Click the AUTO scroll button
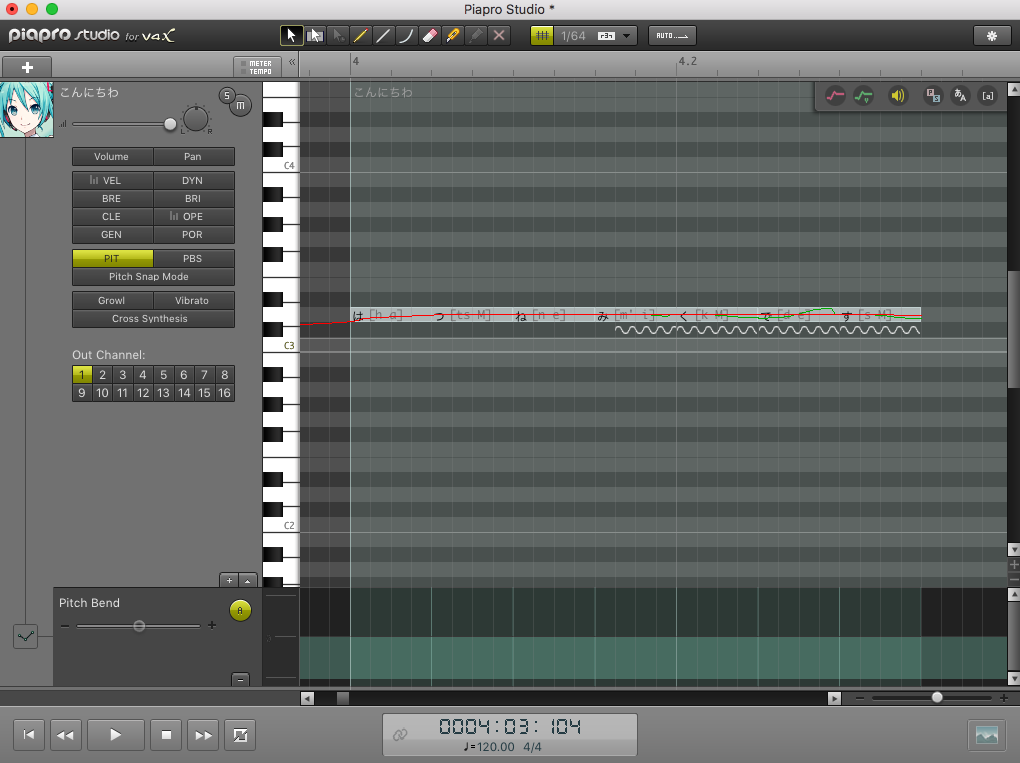The image size is (1020, 763). [x=672, y=36]
